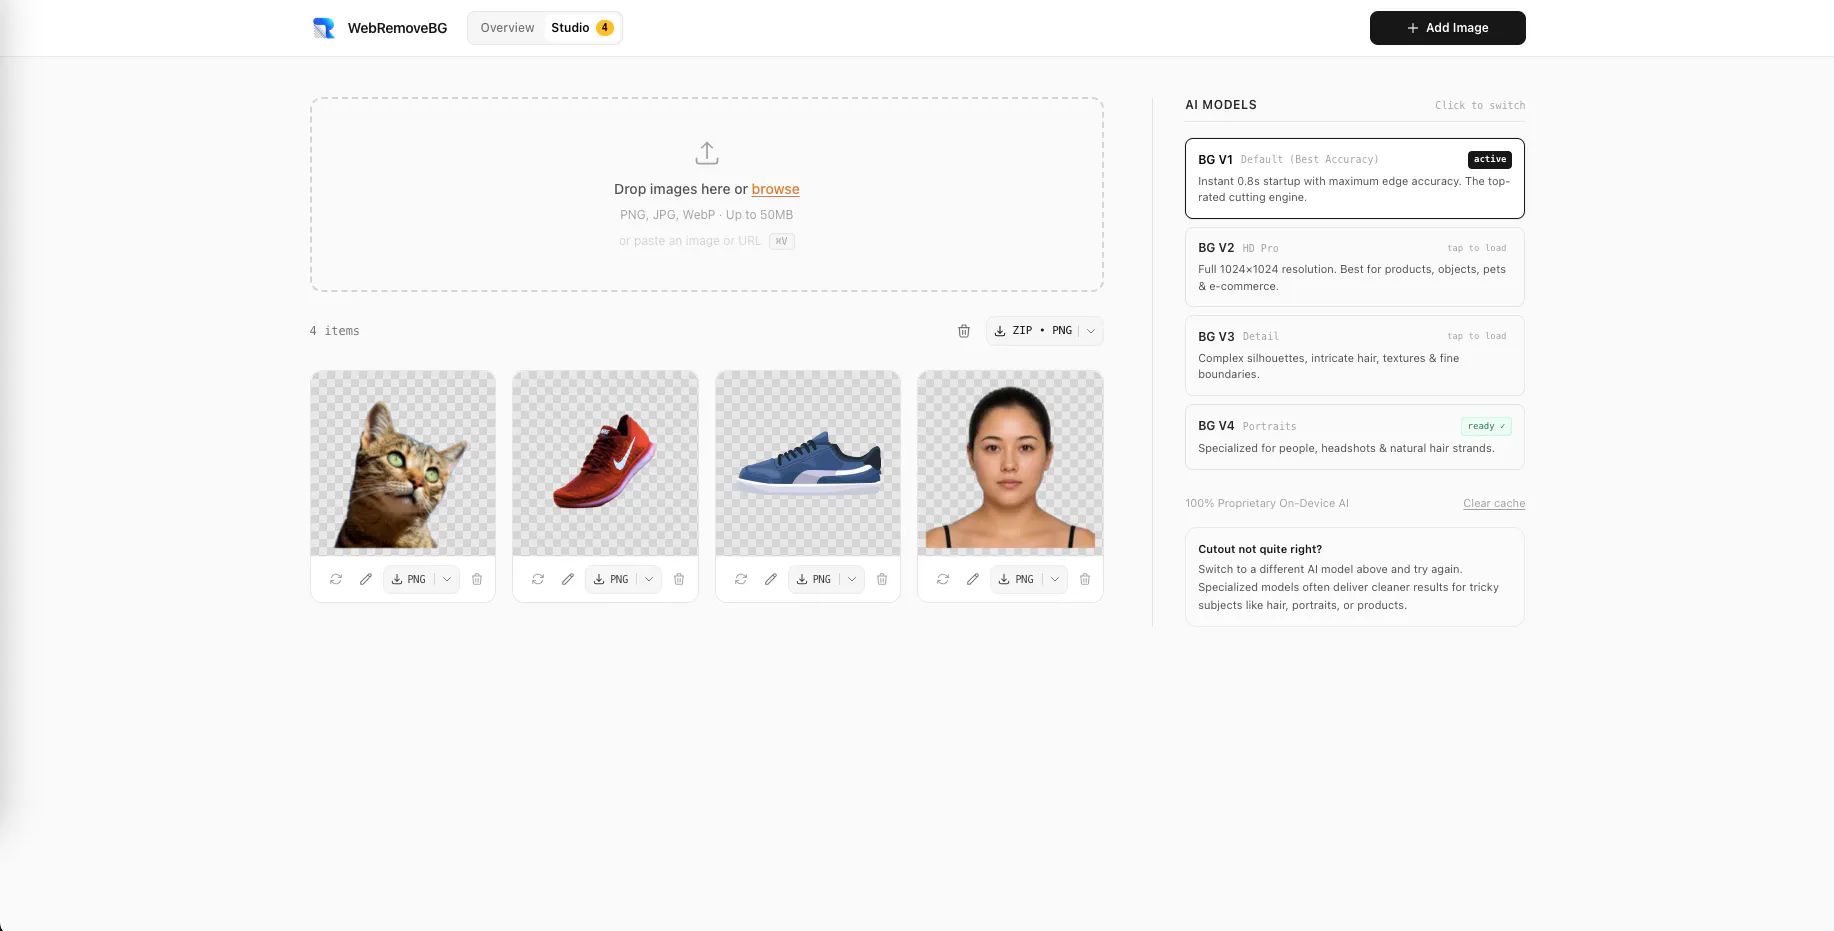
Task: Download the red shoe as PNG
Action: click(x=611, y=579)
